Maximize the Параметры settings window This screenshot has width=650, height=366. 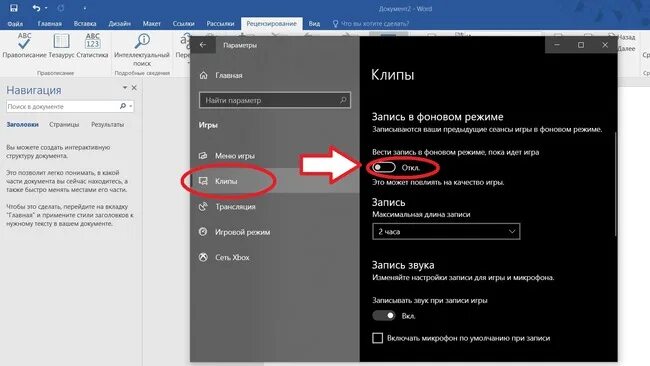click(581, 45)
